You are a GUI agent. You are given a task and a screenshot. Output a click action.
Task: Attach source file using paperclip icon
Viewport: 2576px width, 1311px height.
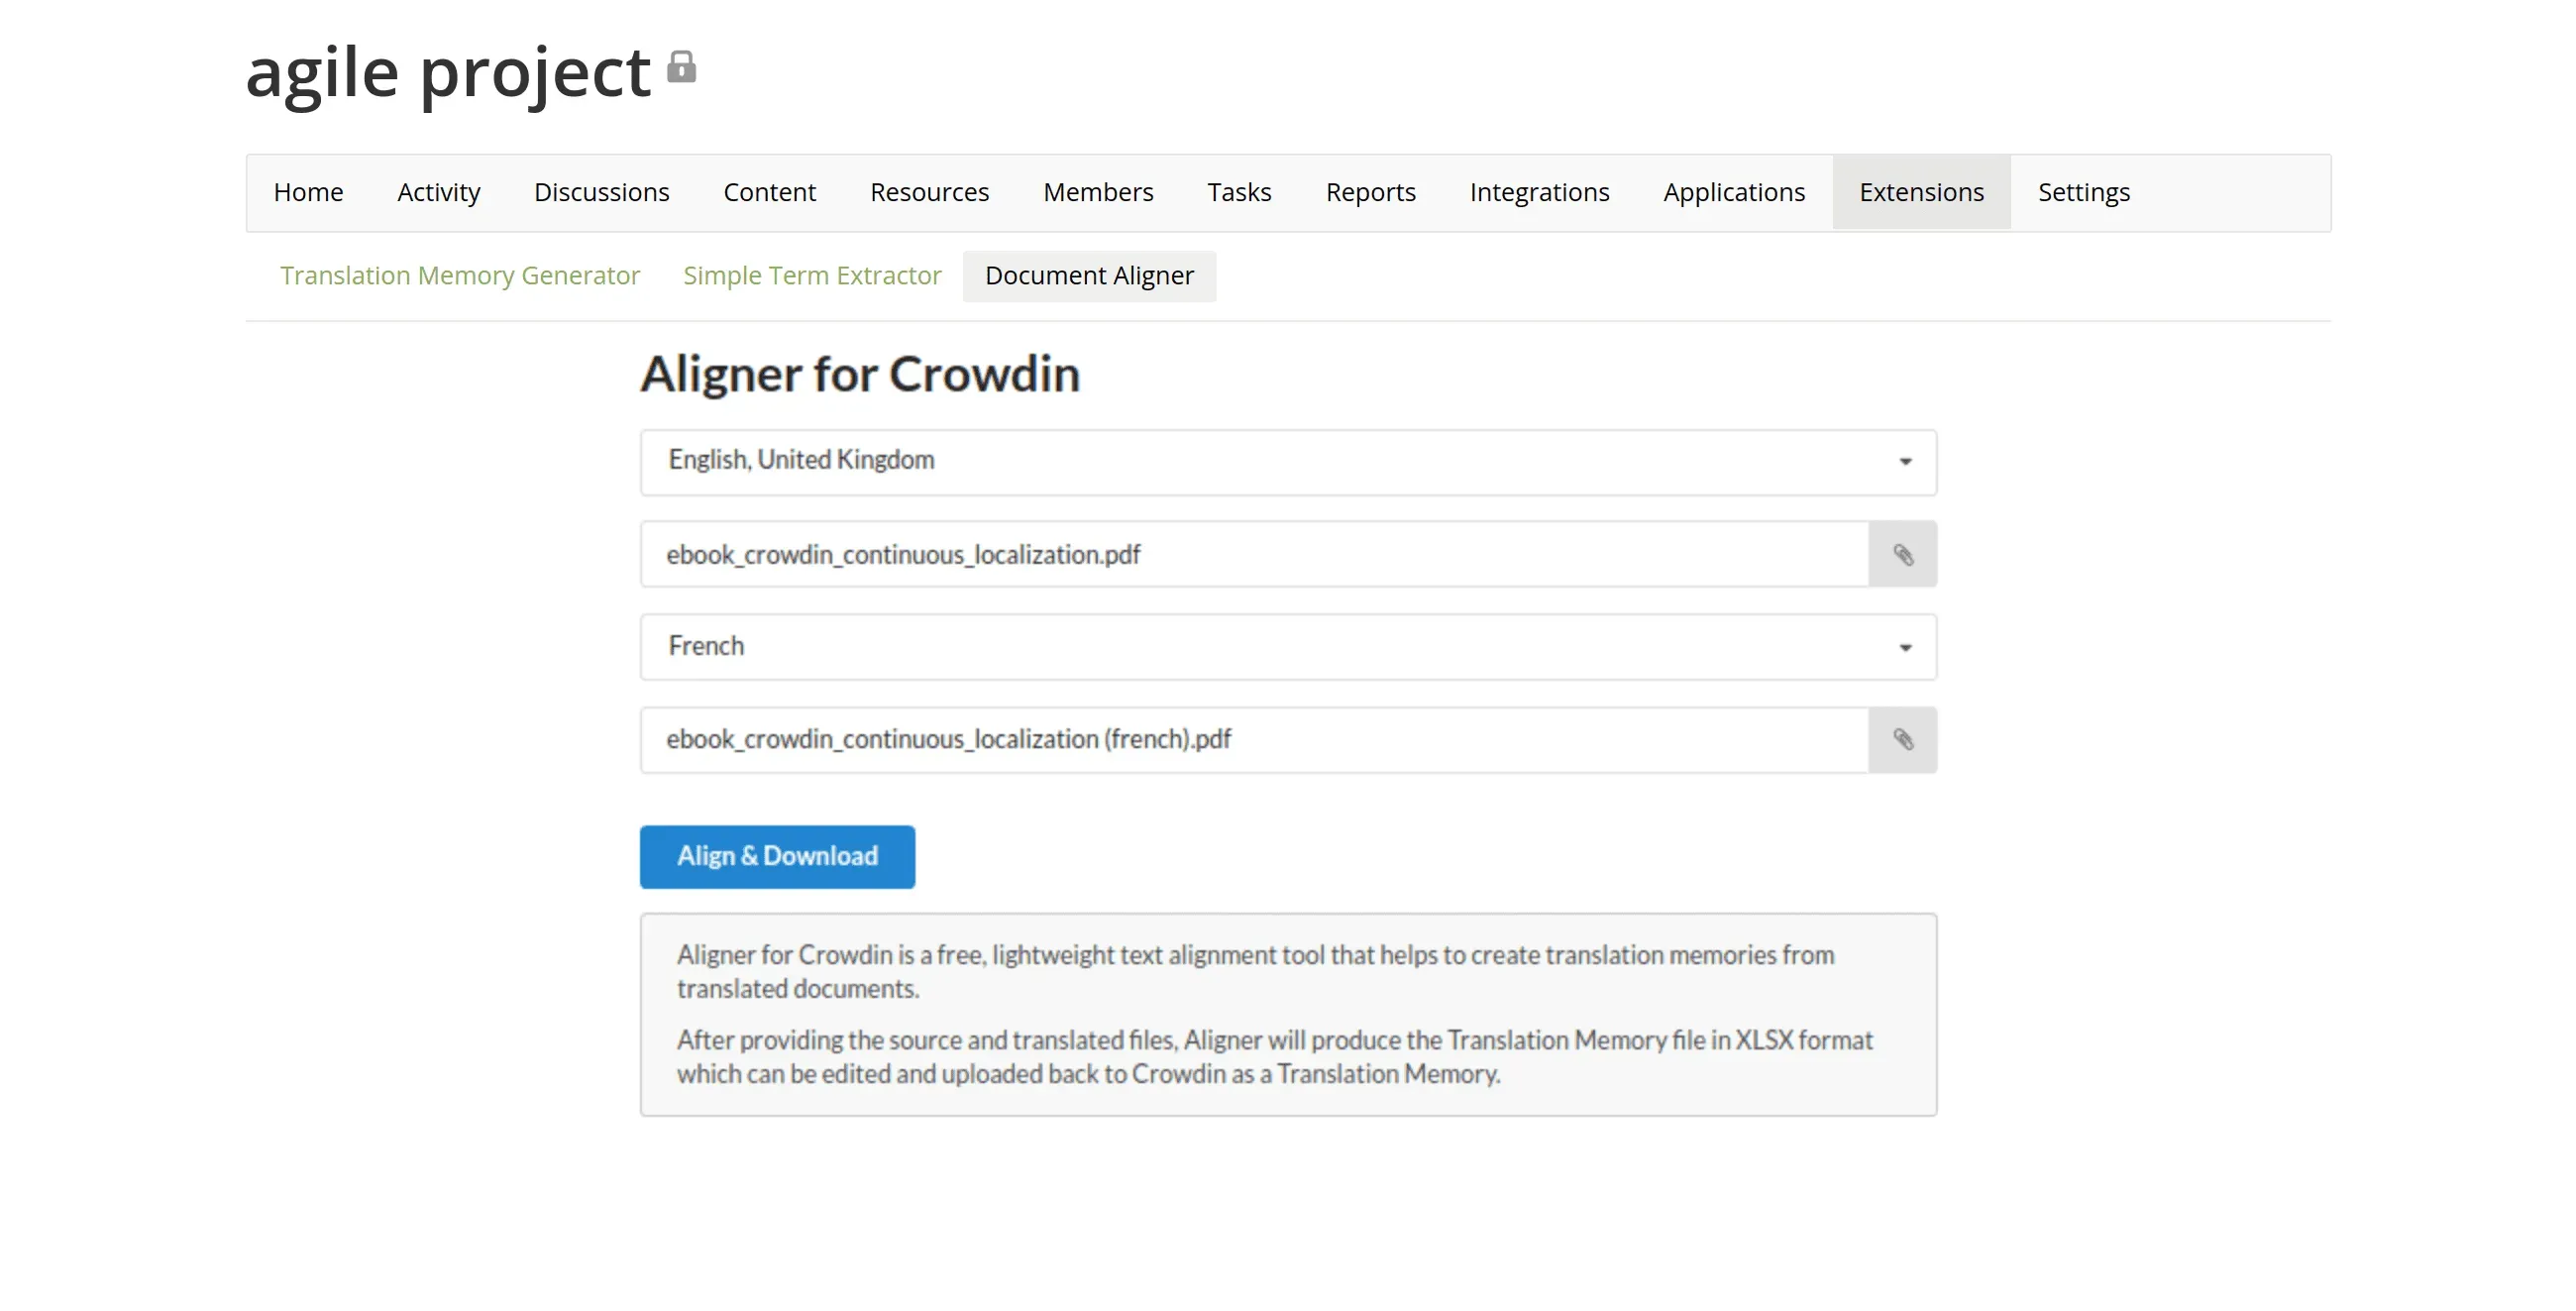1902,554
